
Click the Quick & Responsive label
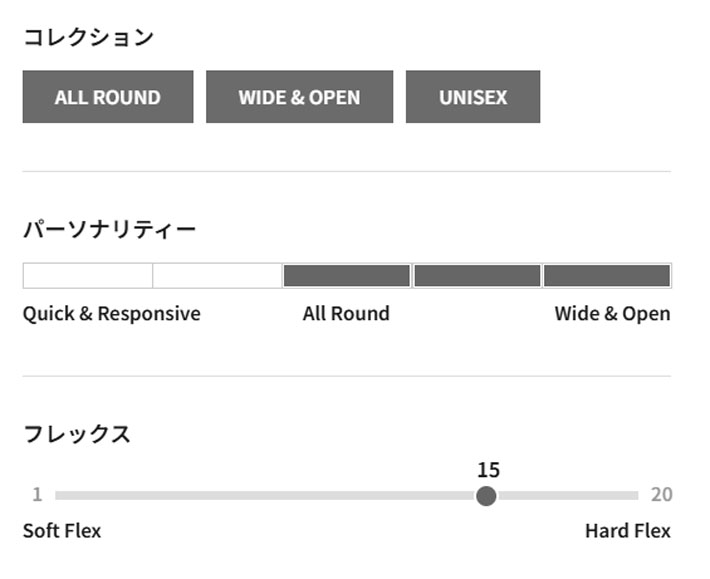pos(111,314)
